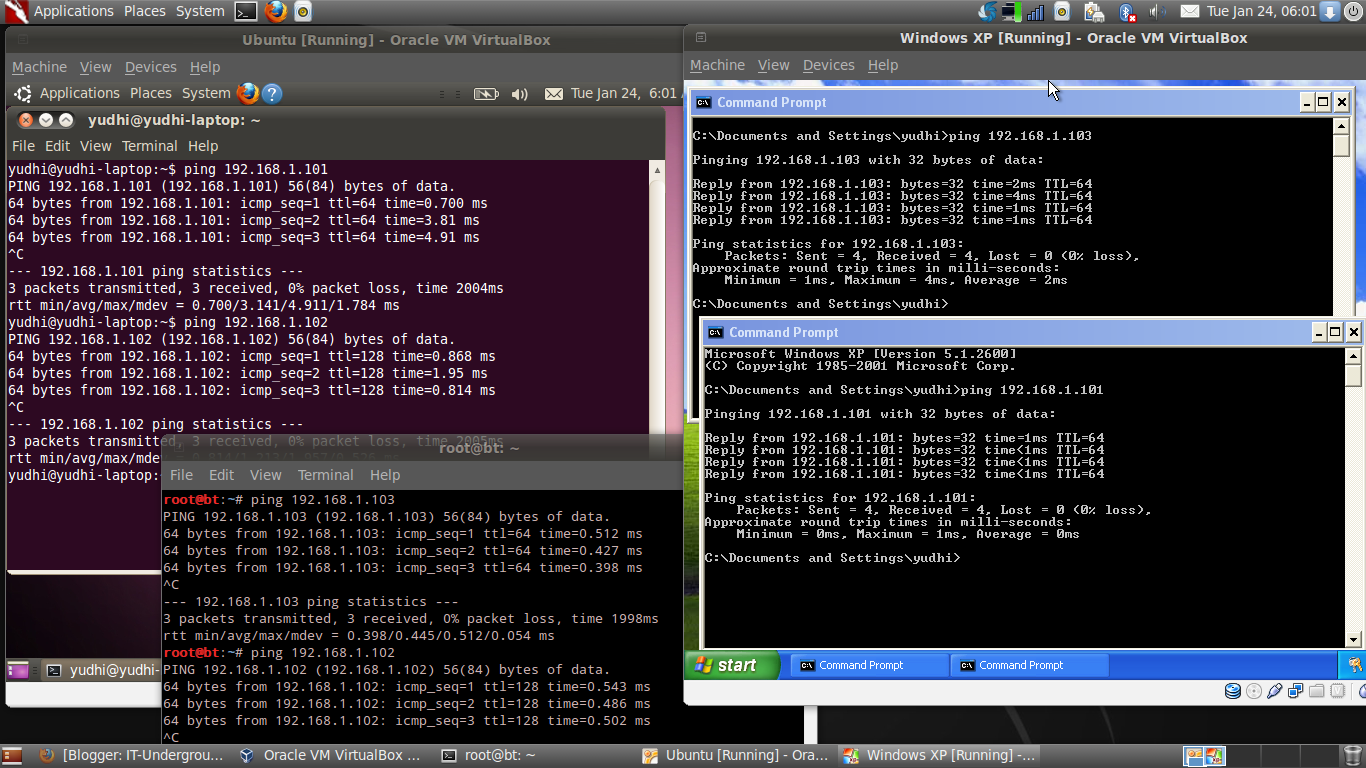
Task: Click the show desktop icon in the host bottom panel
Action: click(12, 755)
